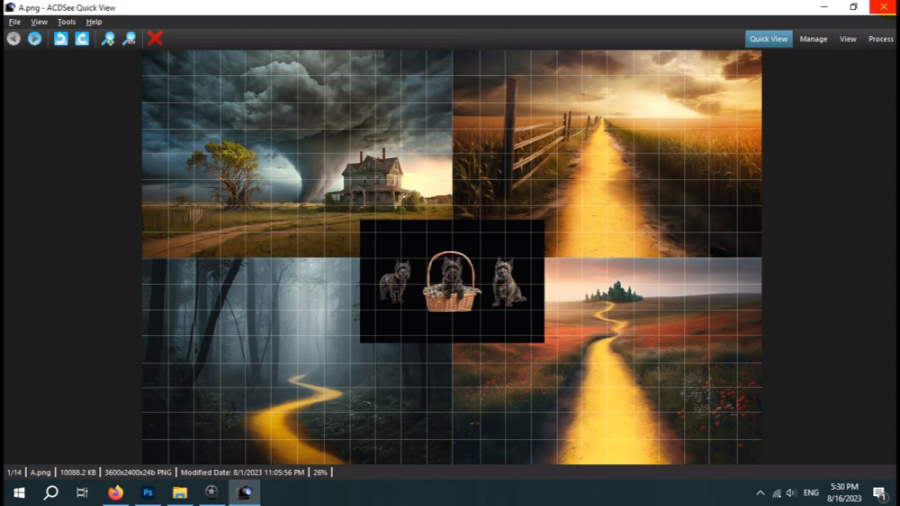
Task: Rotate the image left
Action: click(61, 38)
